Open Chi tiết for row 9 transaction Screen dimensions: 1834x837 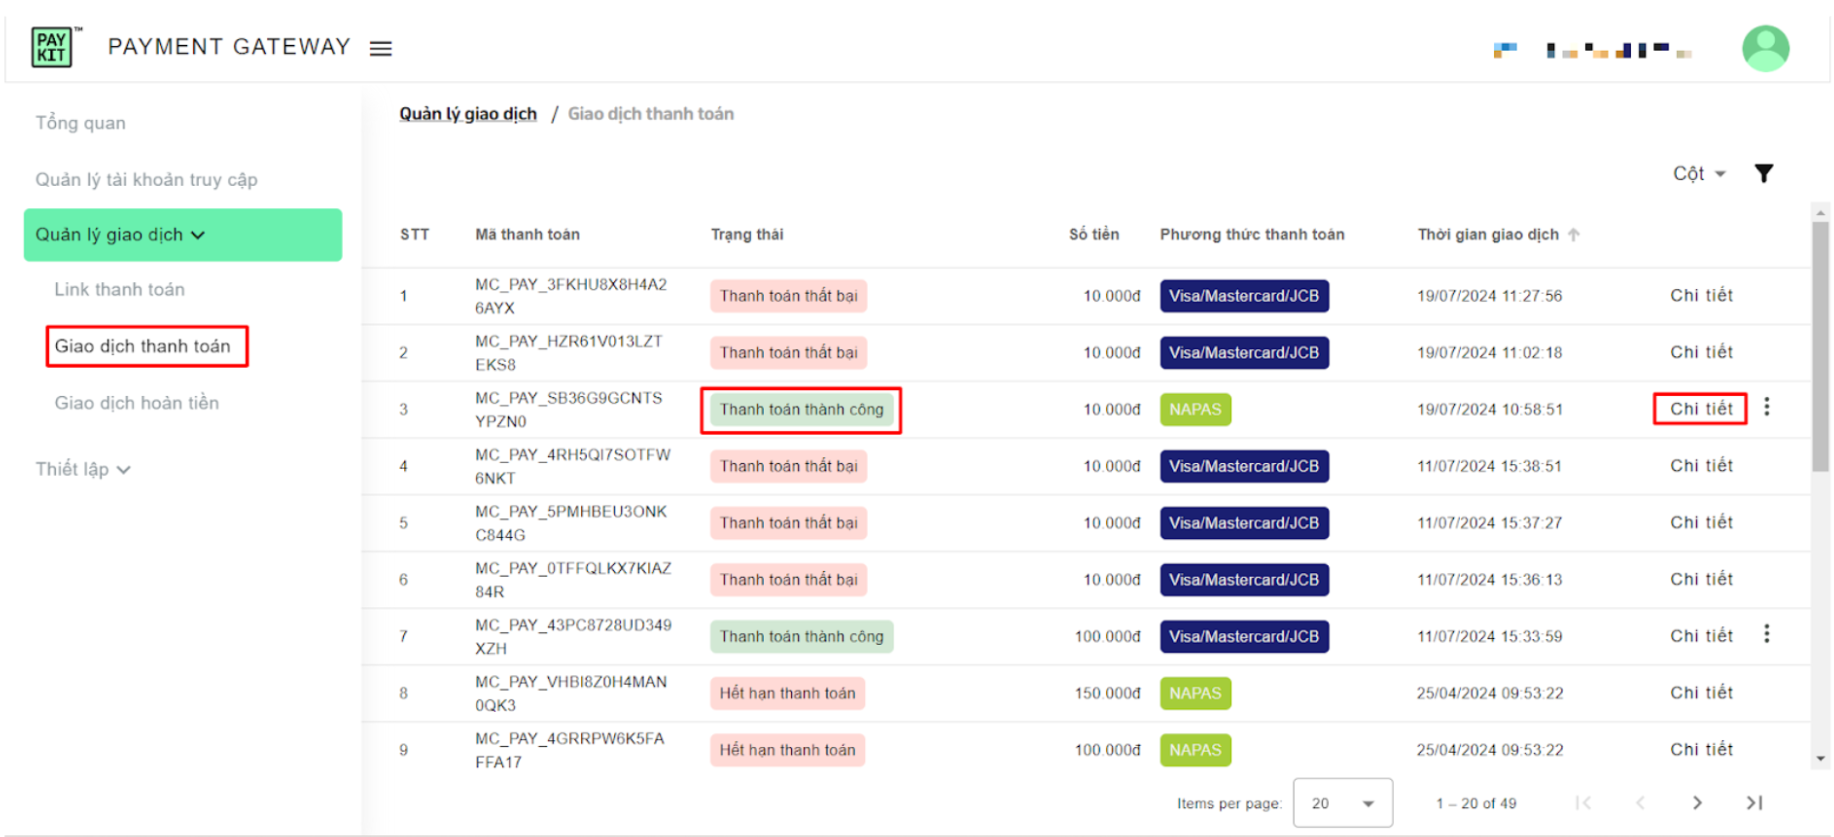(x=1701, y=750)
